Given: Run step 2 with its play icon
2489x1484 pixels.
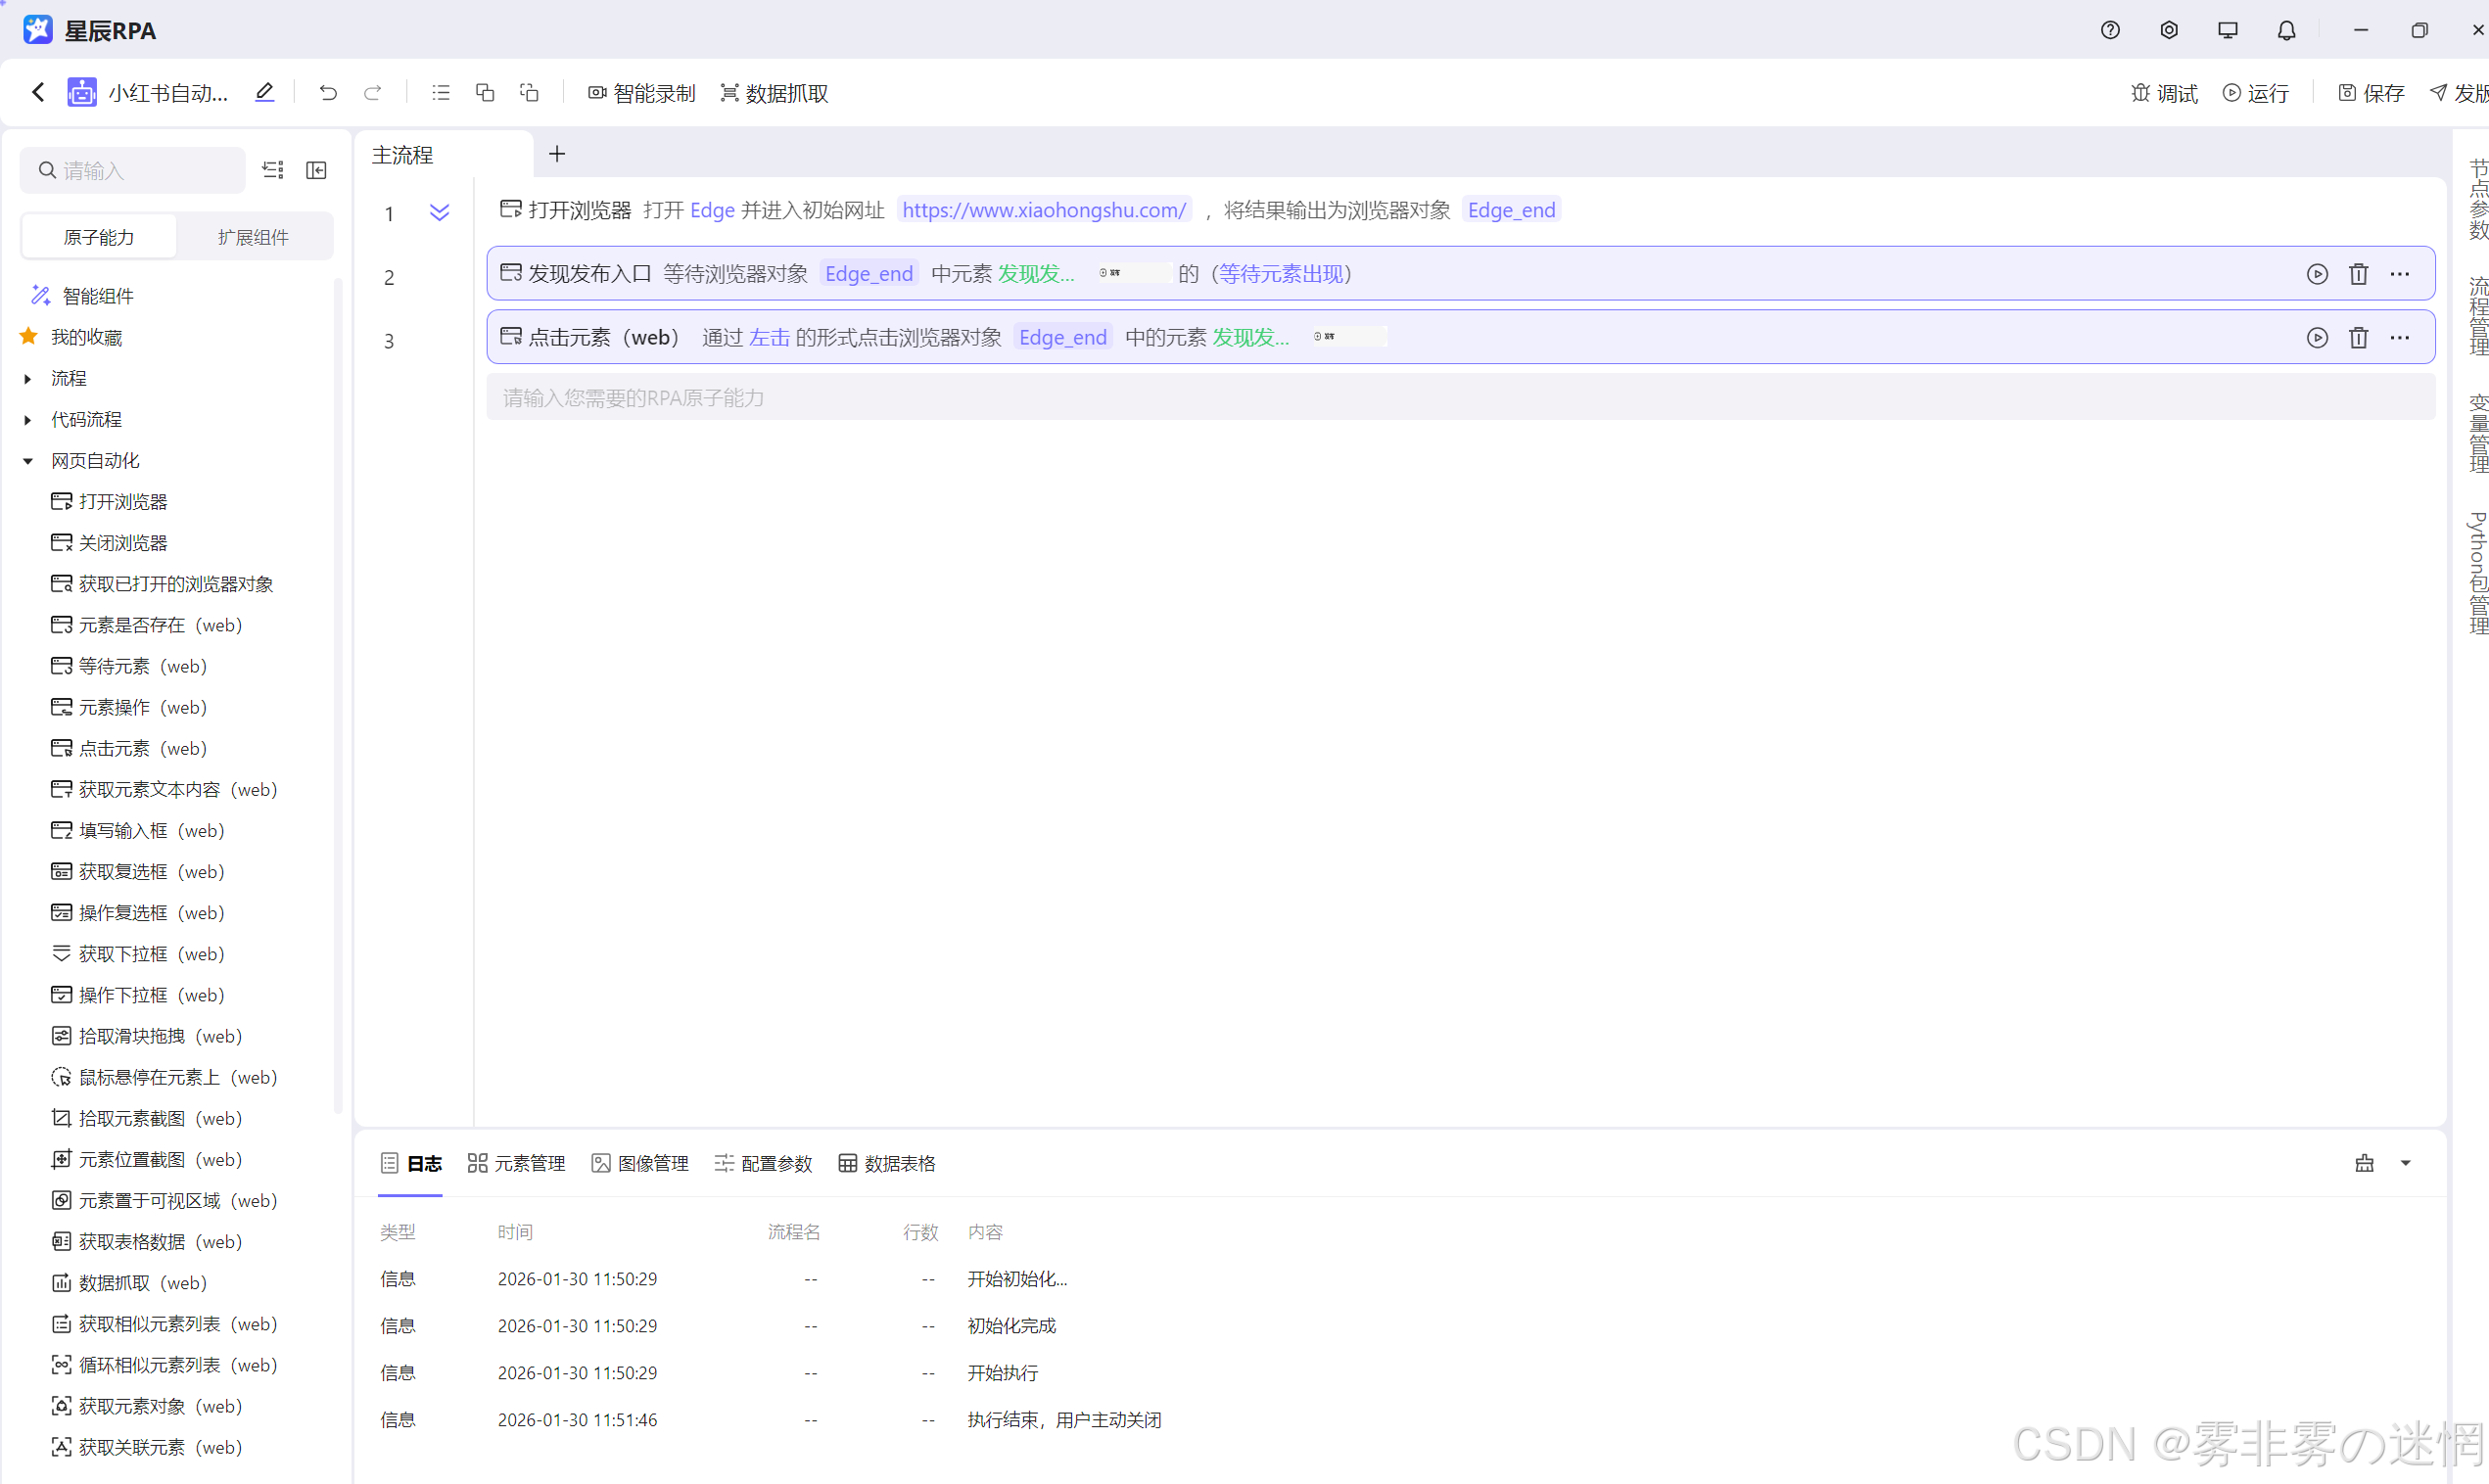Looking at the screenshot, I should coord(2317,274).
